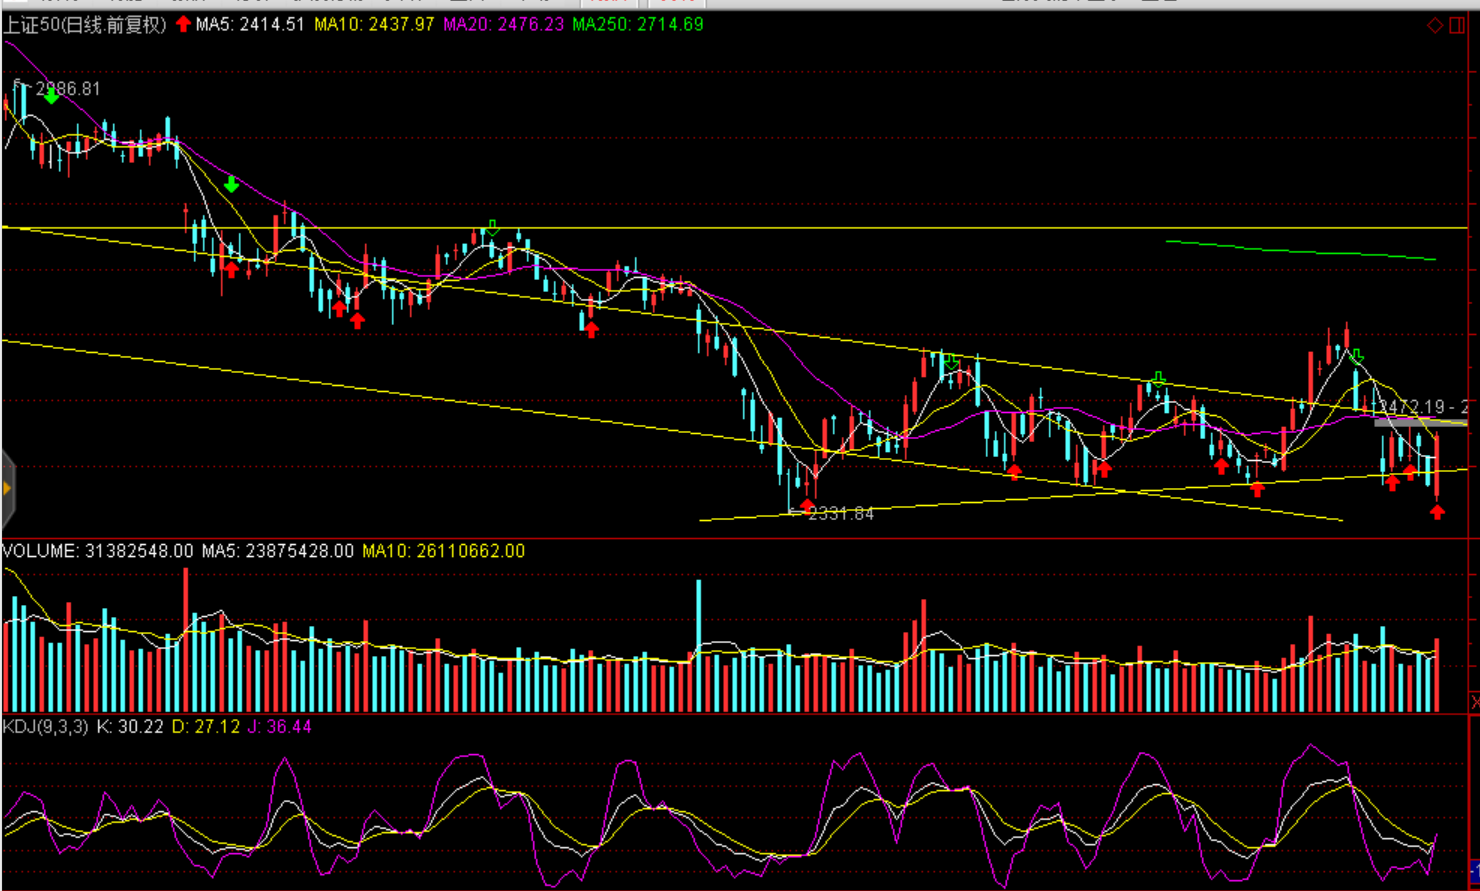Click the rightmost red buy arrow on chart
This screenshot has height=891, width=1480.
[x=1437, y=512]
